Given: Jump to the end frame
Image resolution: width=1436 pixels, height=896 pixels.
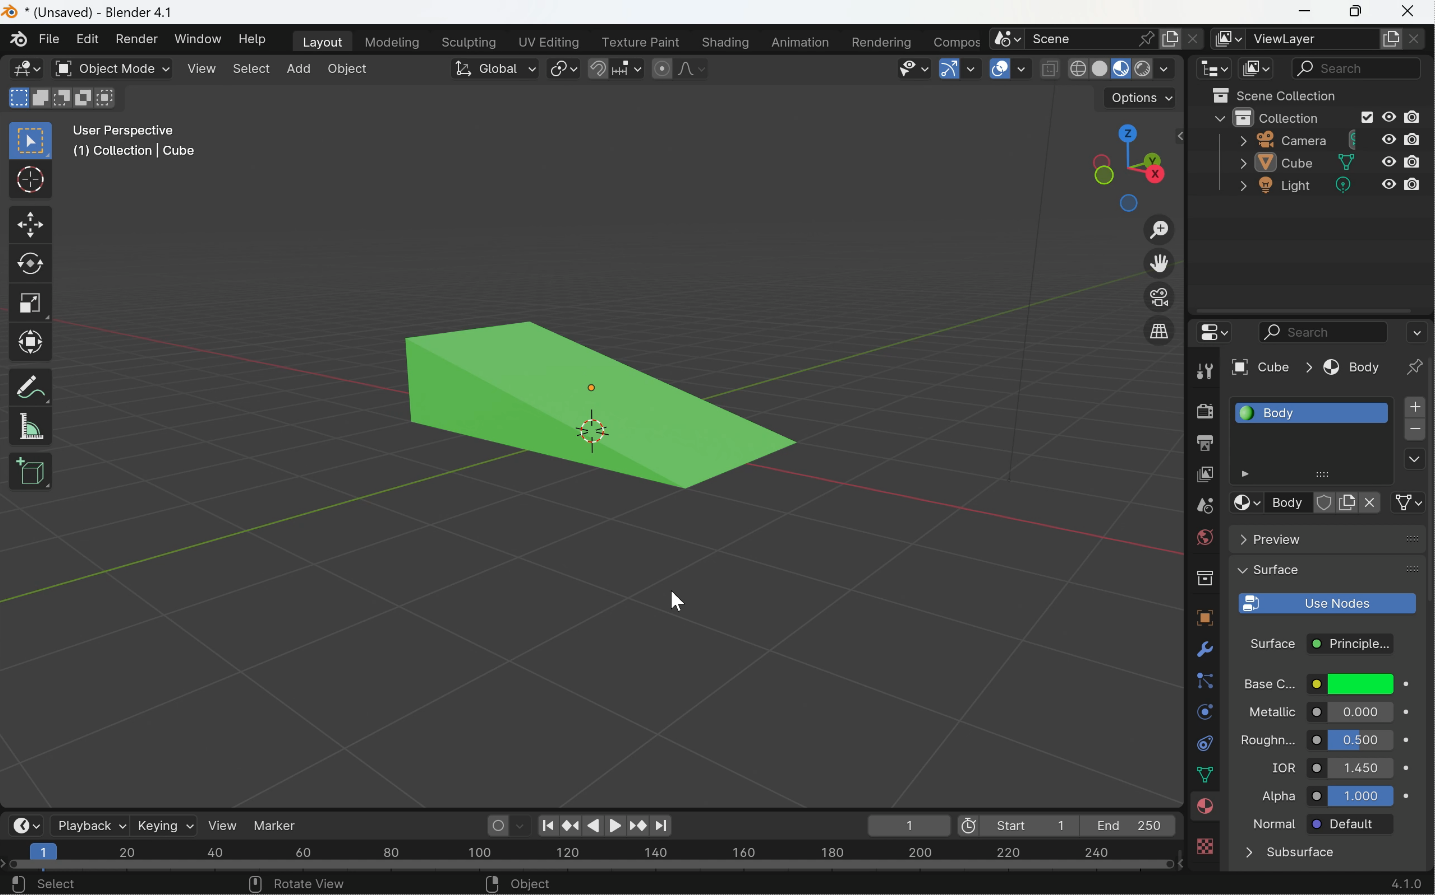Looking at the screenshot, I should pos(662,826).
